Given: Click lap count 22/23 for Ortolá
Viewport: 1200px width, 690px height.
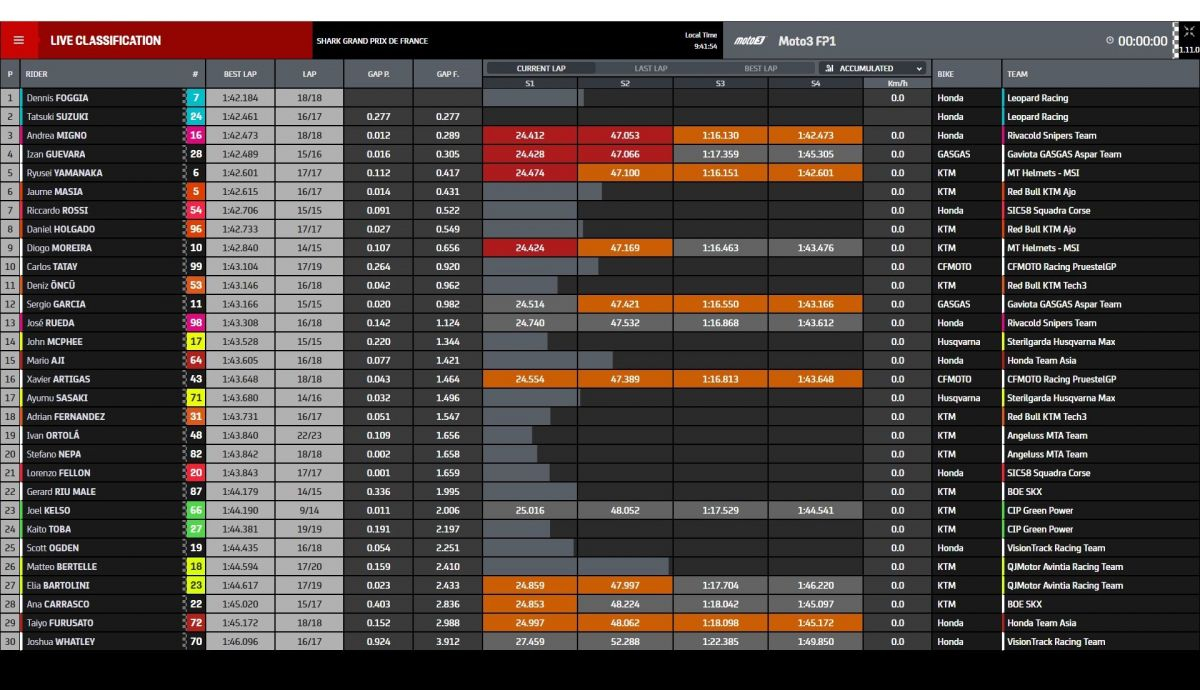Looking at the screenshot, I should pos(310,436).
